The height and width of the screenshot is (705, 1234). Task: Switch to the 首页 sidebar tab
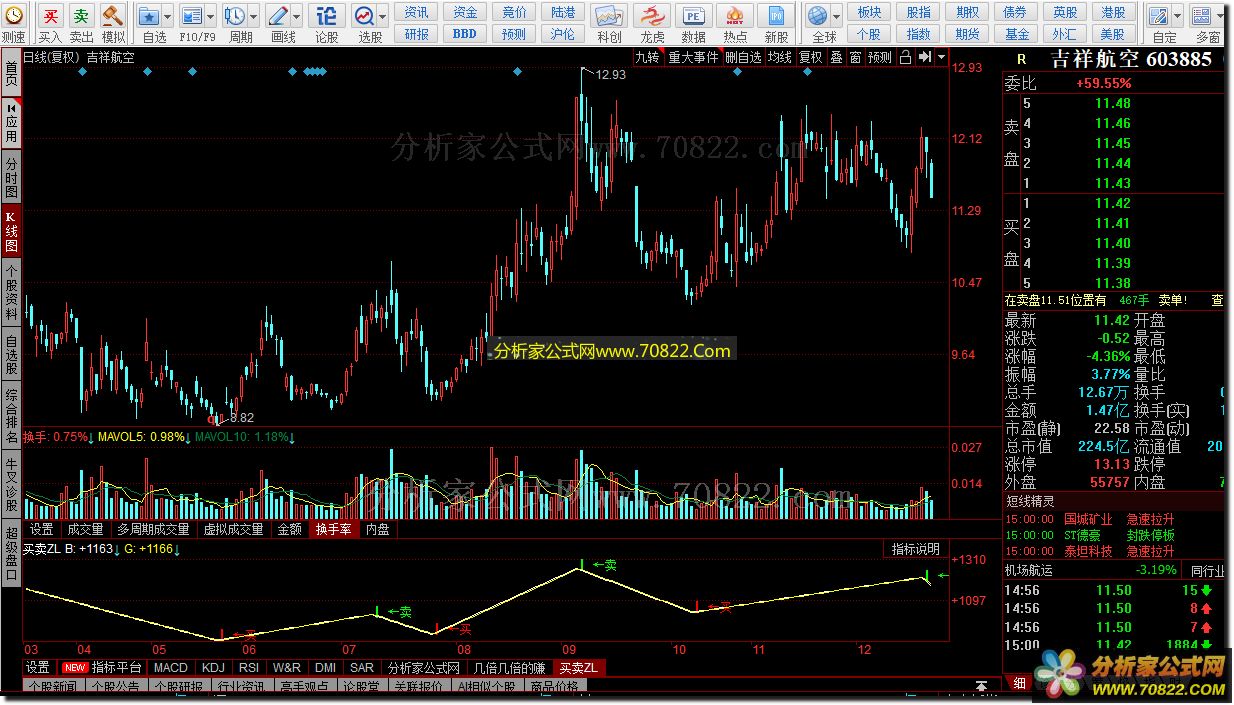(x=11, y=72)
